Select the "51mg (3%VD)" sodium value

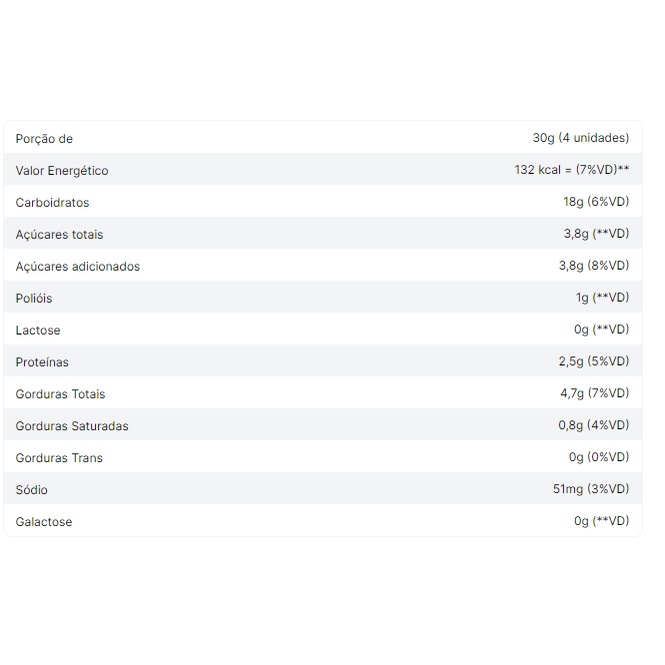pos(590,490)
